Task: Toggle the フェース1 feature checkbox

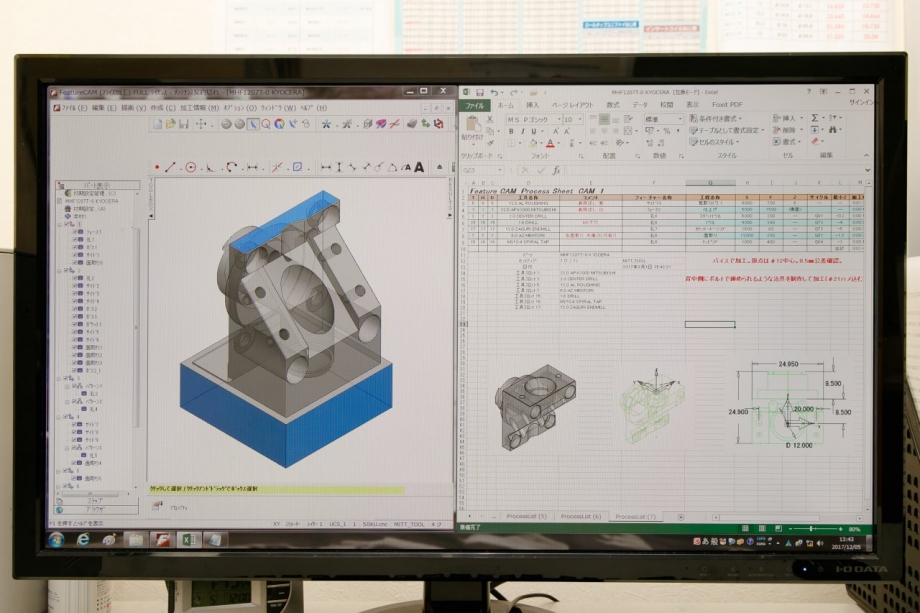Action: tap(75, 232)
